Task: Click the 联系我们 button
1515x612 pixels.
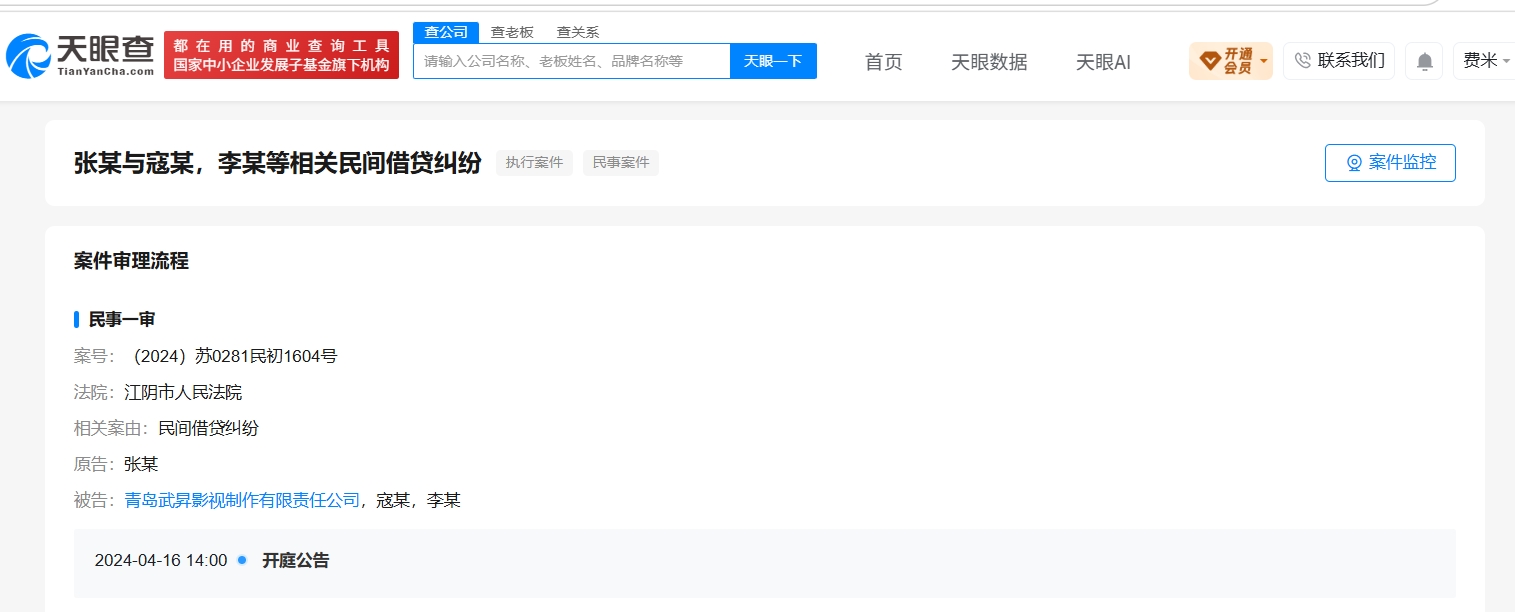Action: click(1339, 61)
